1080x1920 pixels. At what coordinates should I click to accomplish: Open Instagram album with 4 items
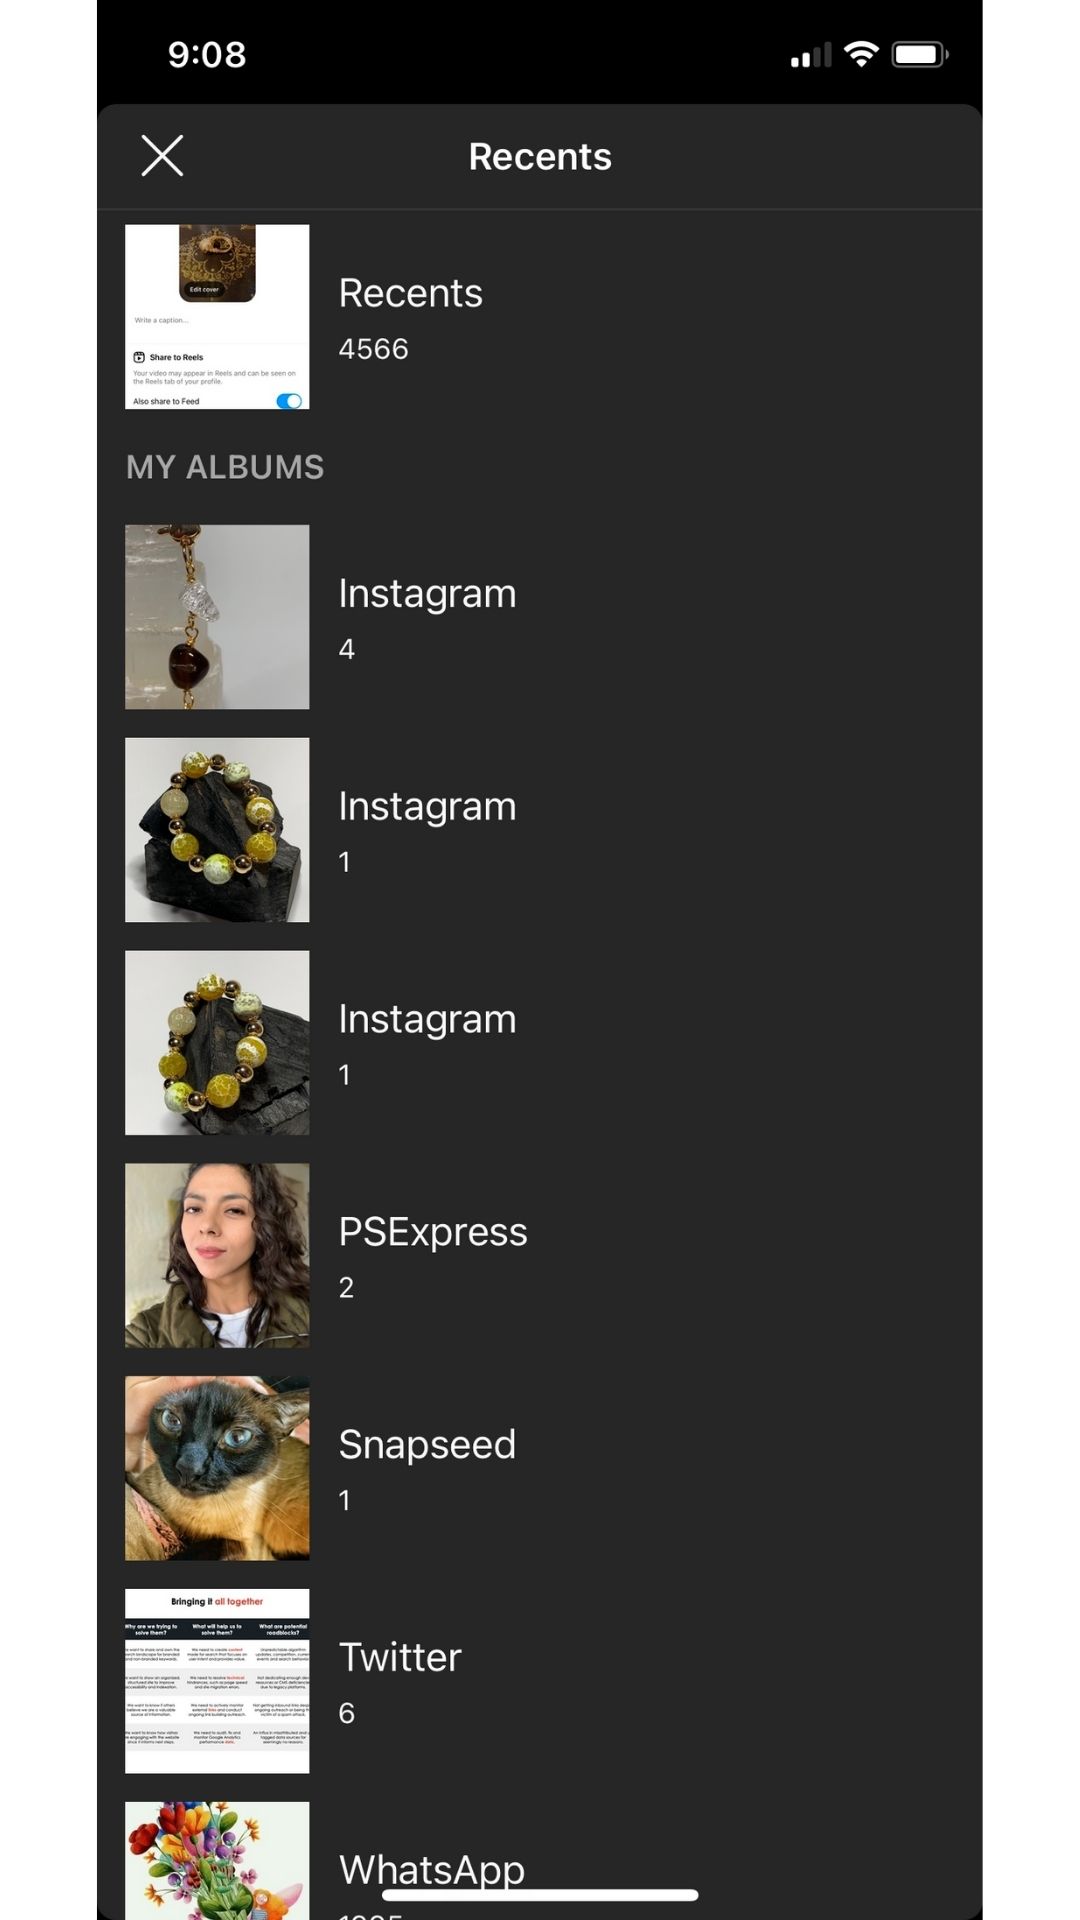(x=540, y=617)
